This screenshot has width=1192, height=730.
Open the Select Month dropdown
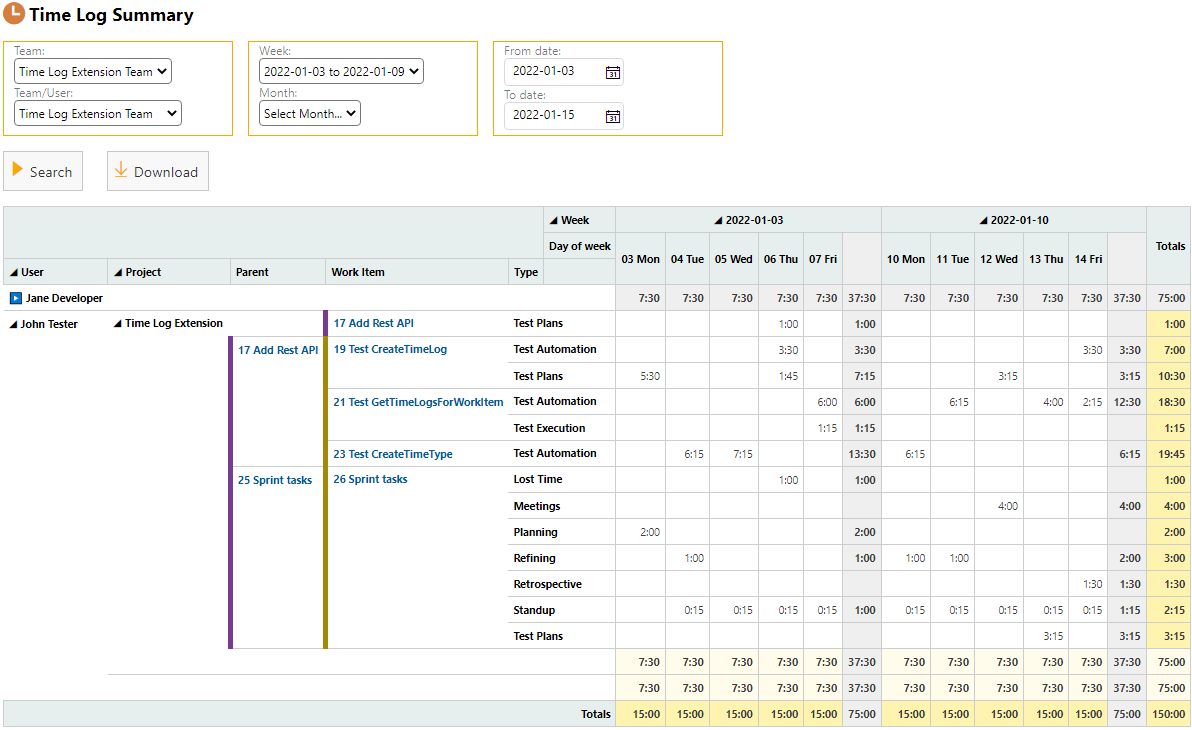pyautogui.click(x=309, y=114)
